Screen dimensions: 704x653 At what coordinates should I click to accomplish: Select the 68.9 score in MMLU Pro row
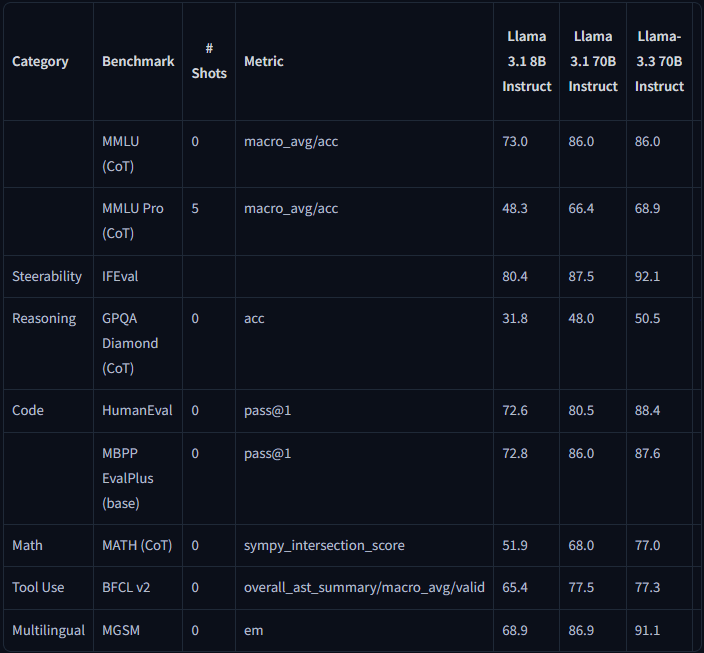coord(647,208)
